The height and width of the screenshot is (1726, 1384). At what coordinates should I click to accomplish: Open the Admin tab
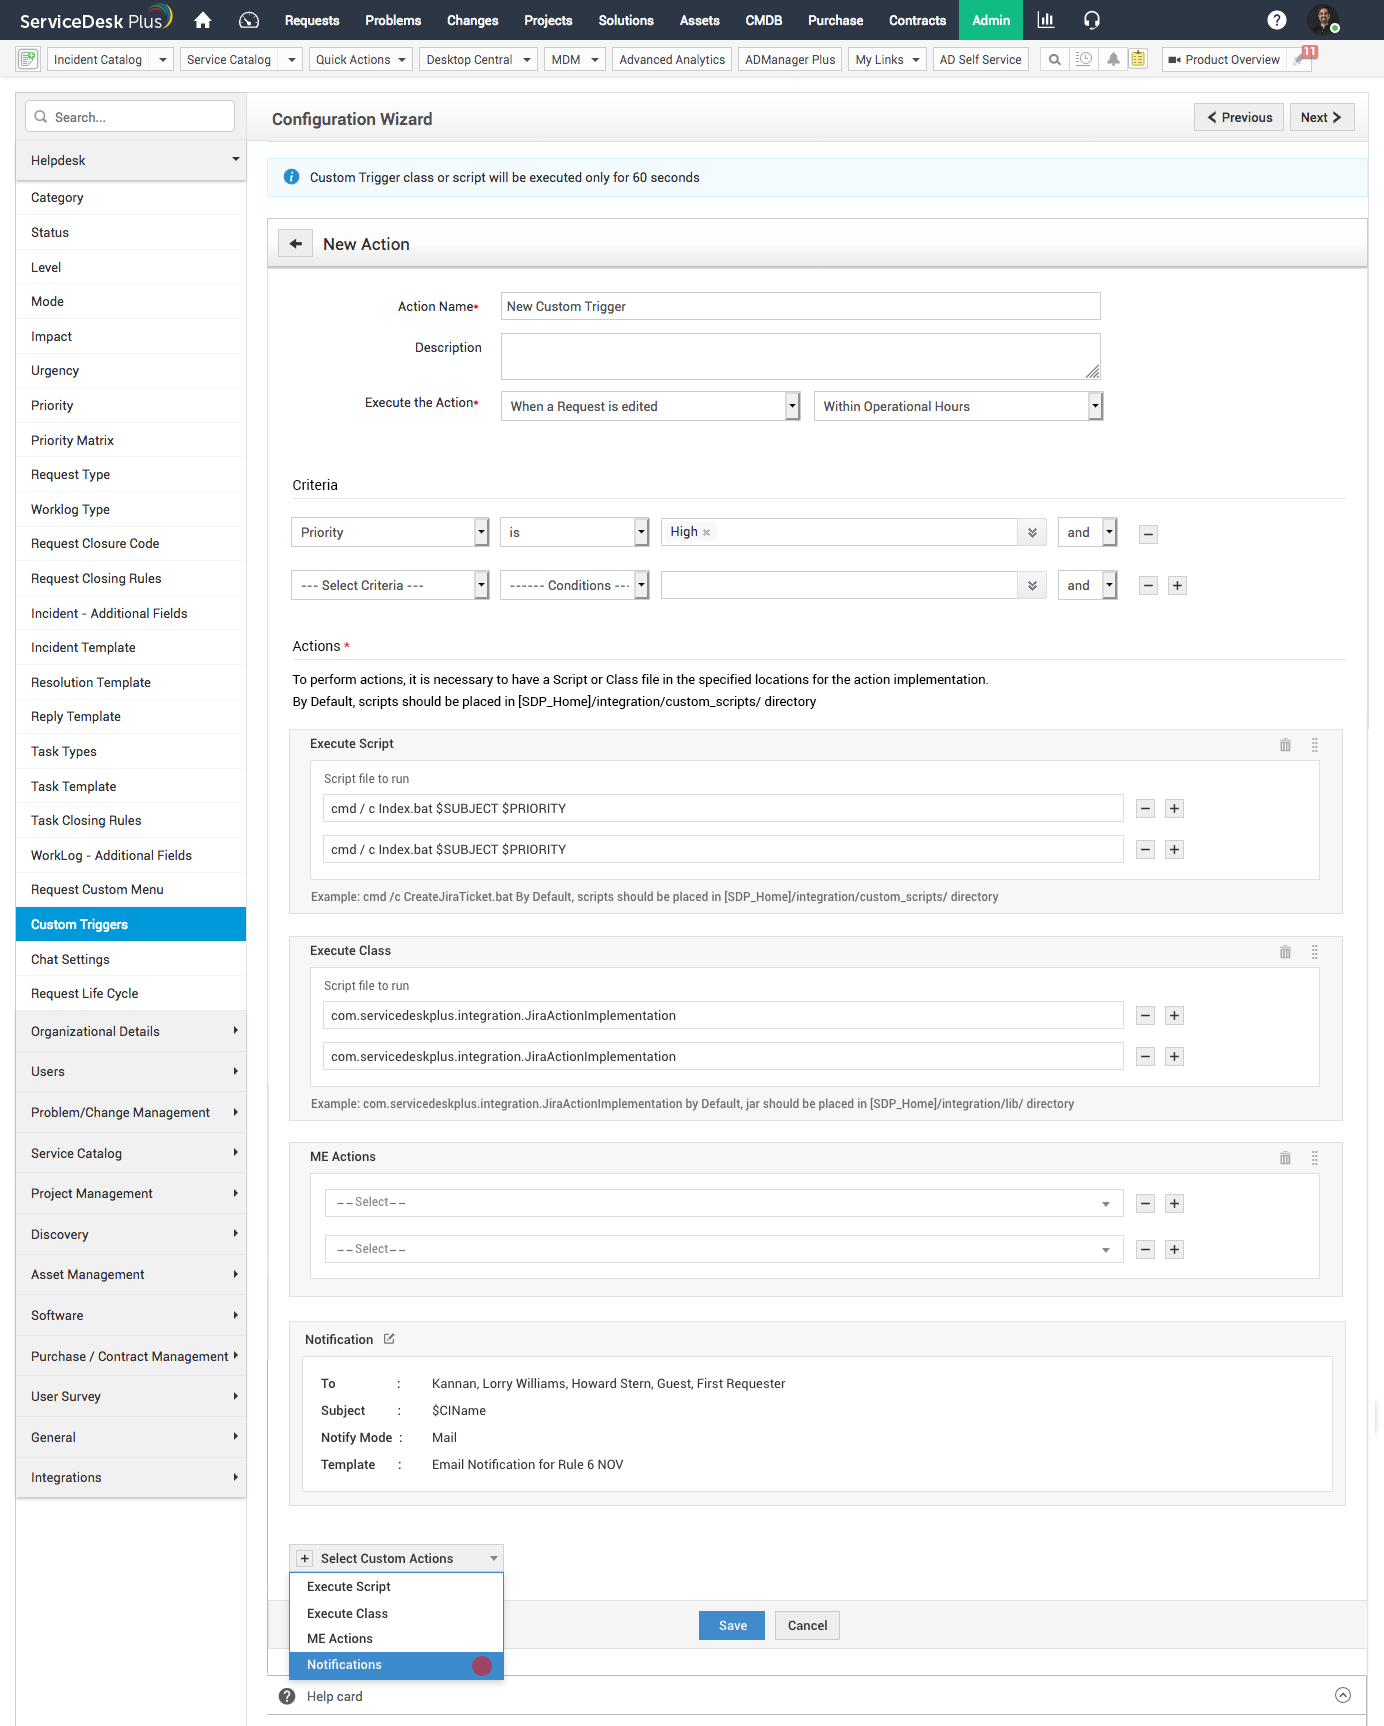(x=991, y=20)
